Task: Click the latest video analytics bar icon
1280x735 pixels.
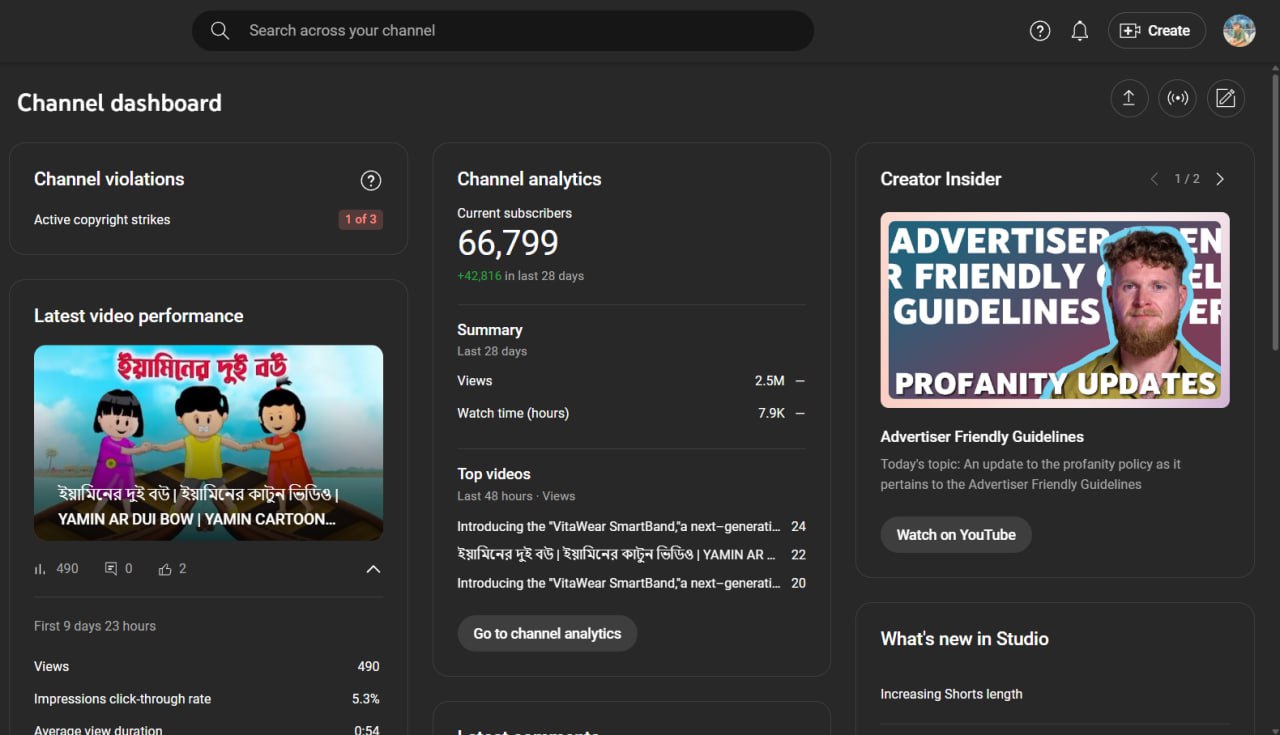Action: click(41, 569)
